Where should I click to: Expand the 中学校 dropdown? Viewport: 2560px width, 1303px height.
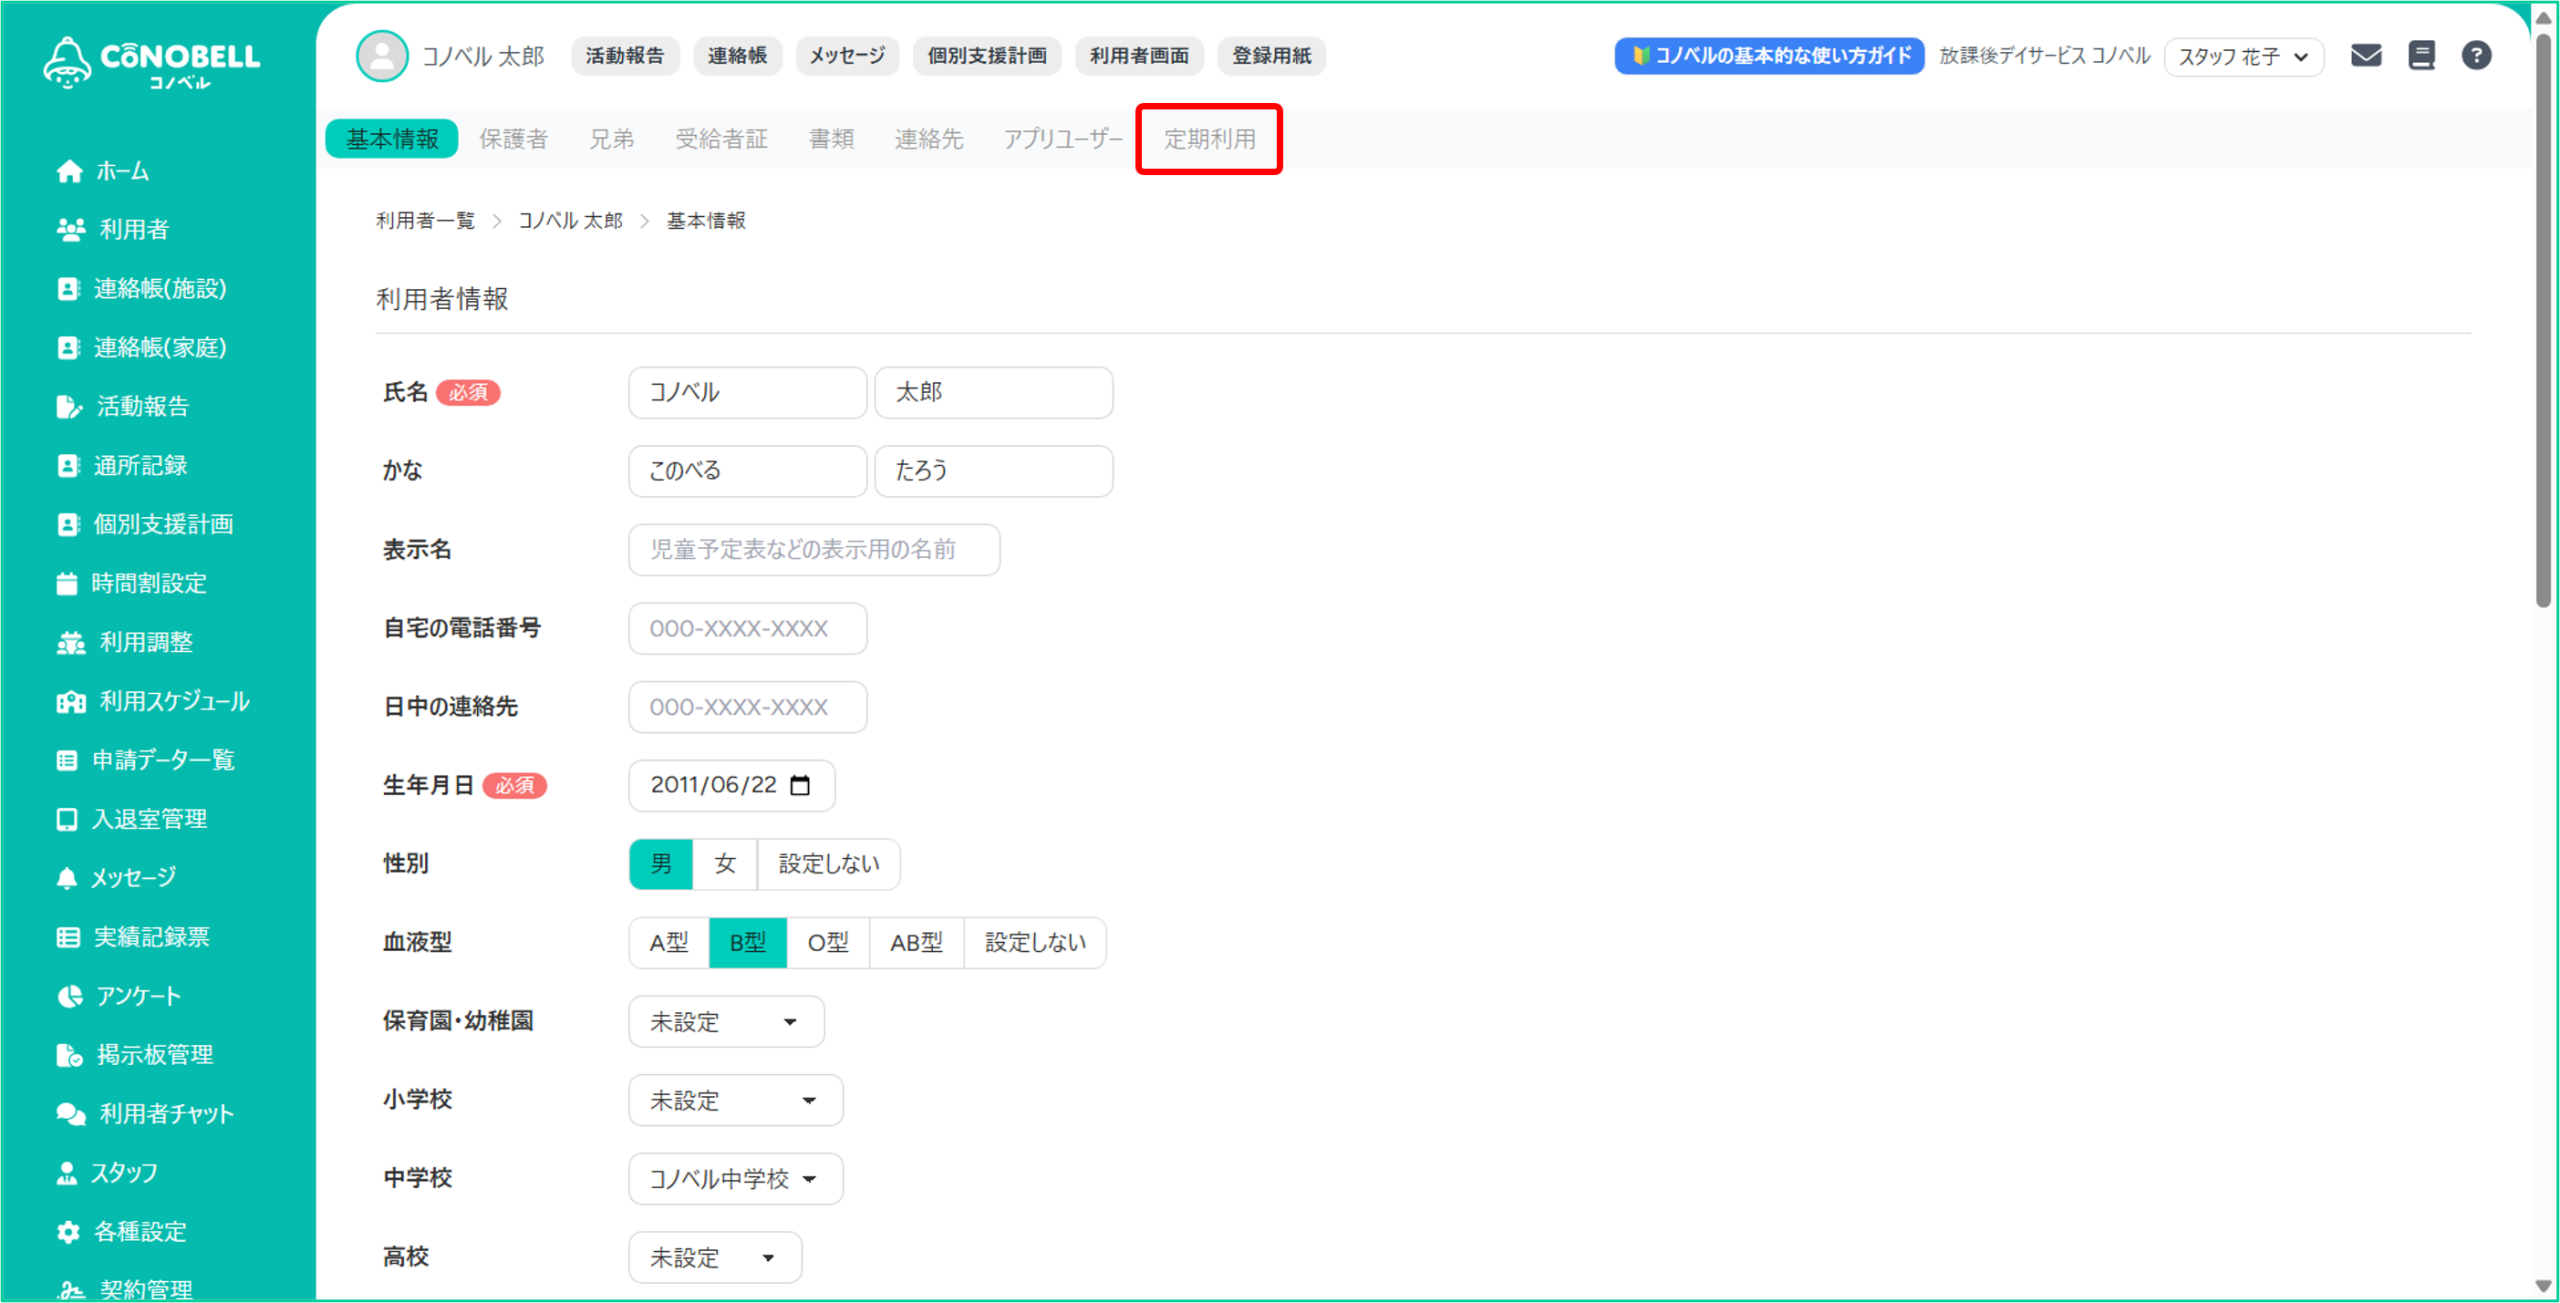coord(735,1178)
